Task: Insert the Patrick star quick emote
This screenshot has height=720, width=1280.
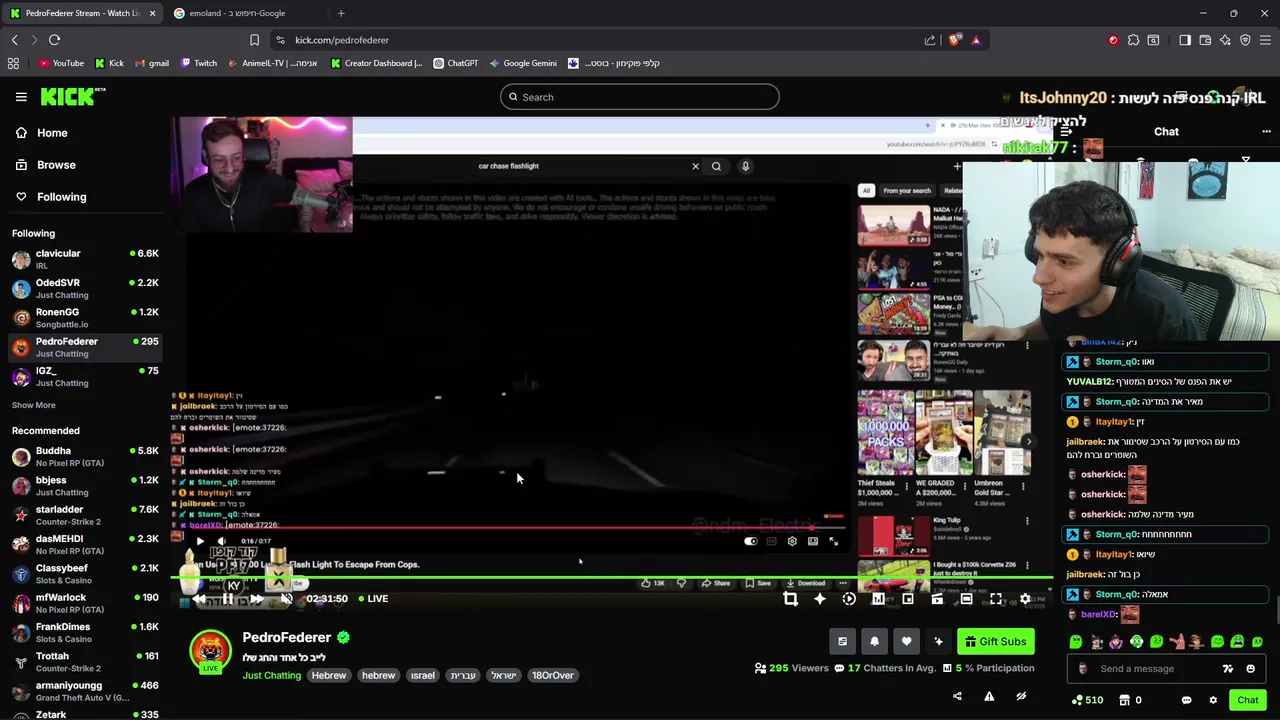Action: click(1176, 642)
